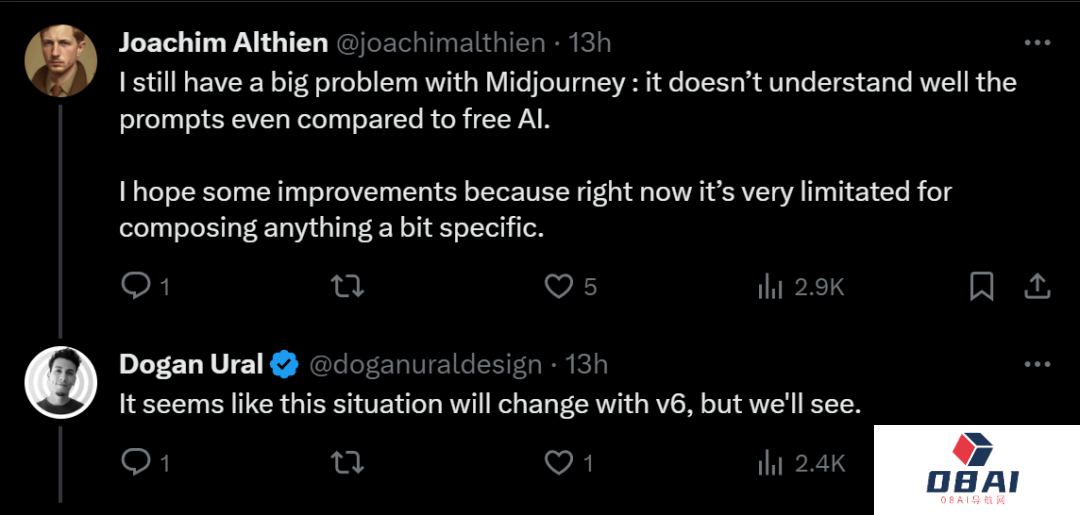Reply to Joachim Althien's tweet
Image resolution: width=1080 pixels, height=515 pixels.
135,287
